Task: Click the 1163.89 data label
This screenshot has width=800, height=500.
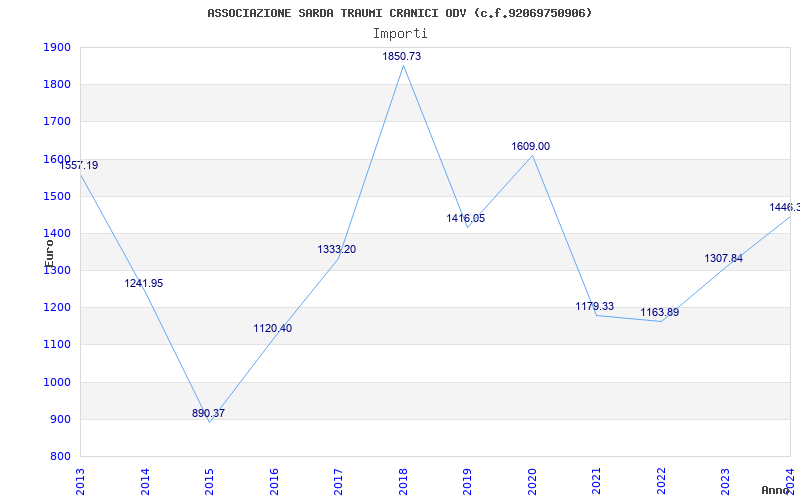Action: click(660, 312)
